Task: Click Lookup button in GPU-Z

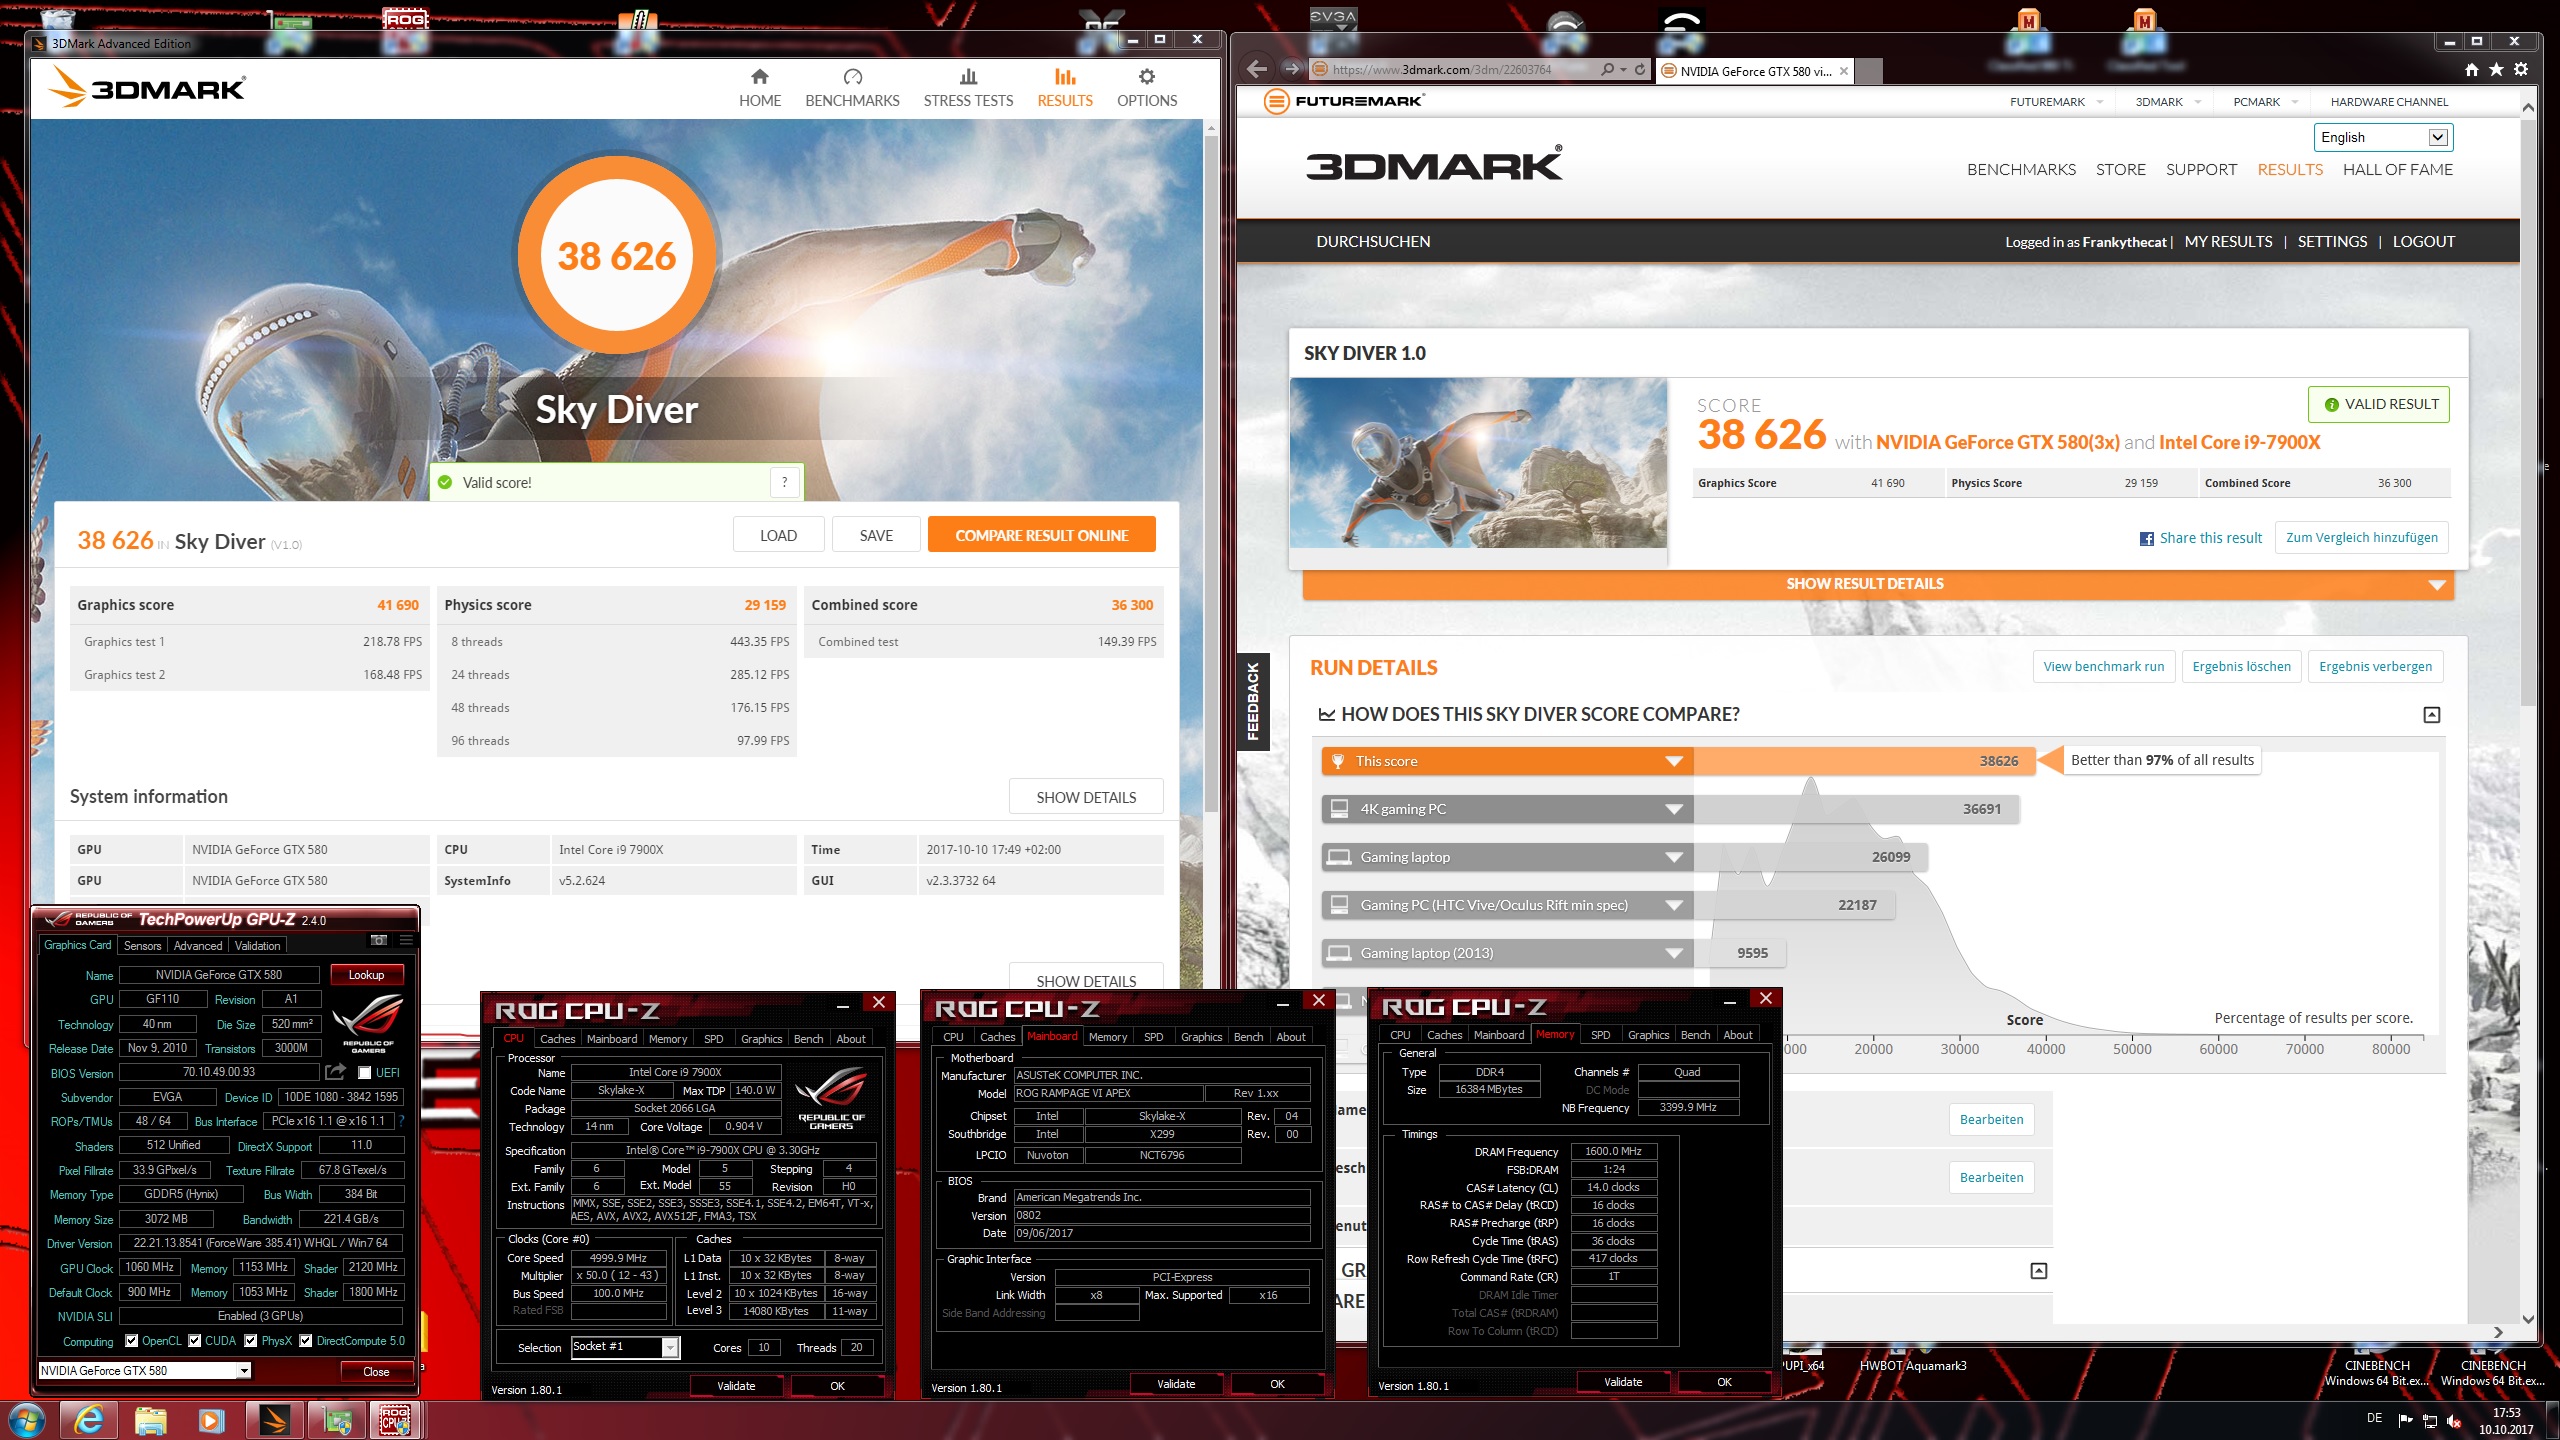Action: point(366,975)
